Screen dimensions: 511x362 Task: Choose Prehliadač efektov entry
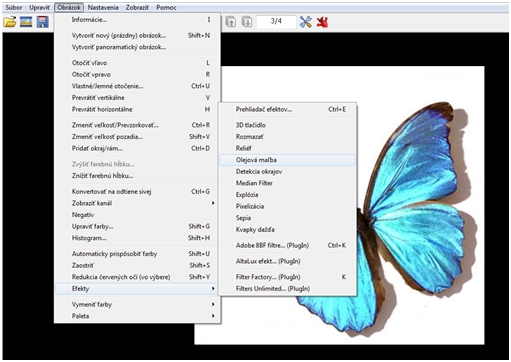click(287, 109)
